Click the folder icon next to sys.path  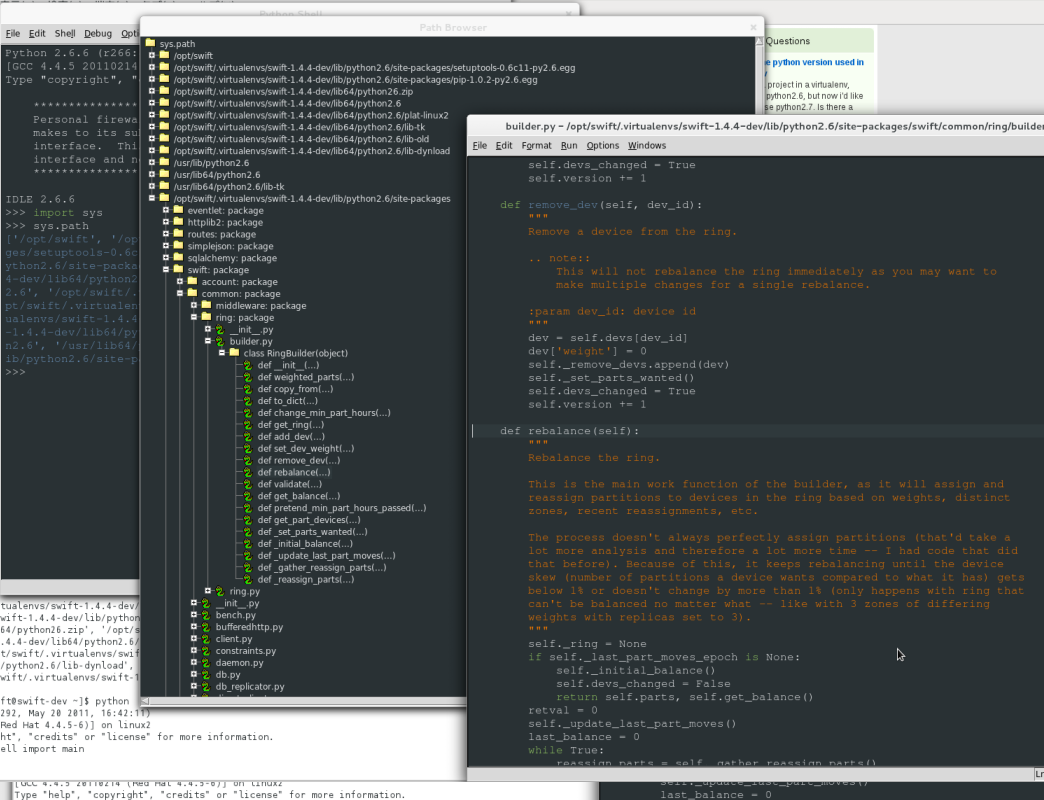[x=148, y=43]
